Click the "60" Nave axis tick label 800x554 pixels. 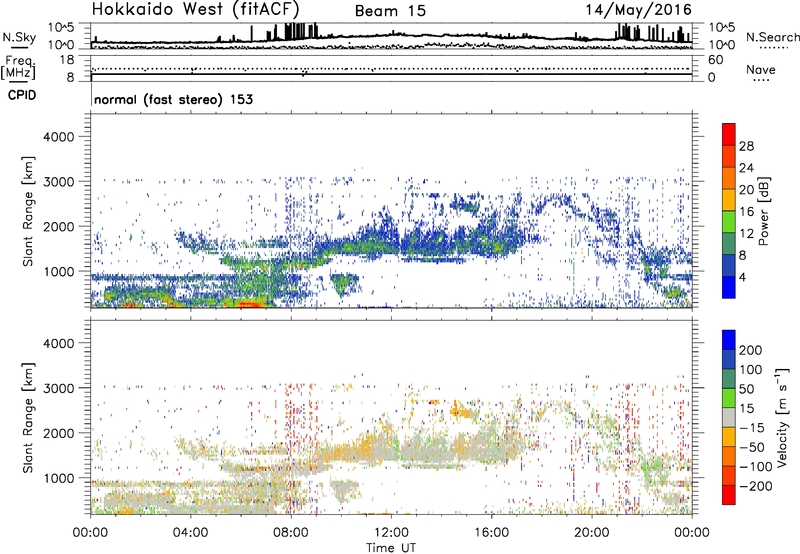coord(715,60)
